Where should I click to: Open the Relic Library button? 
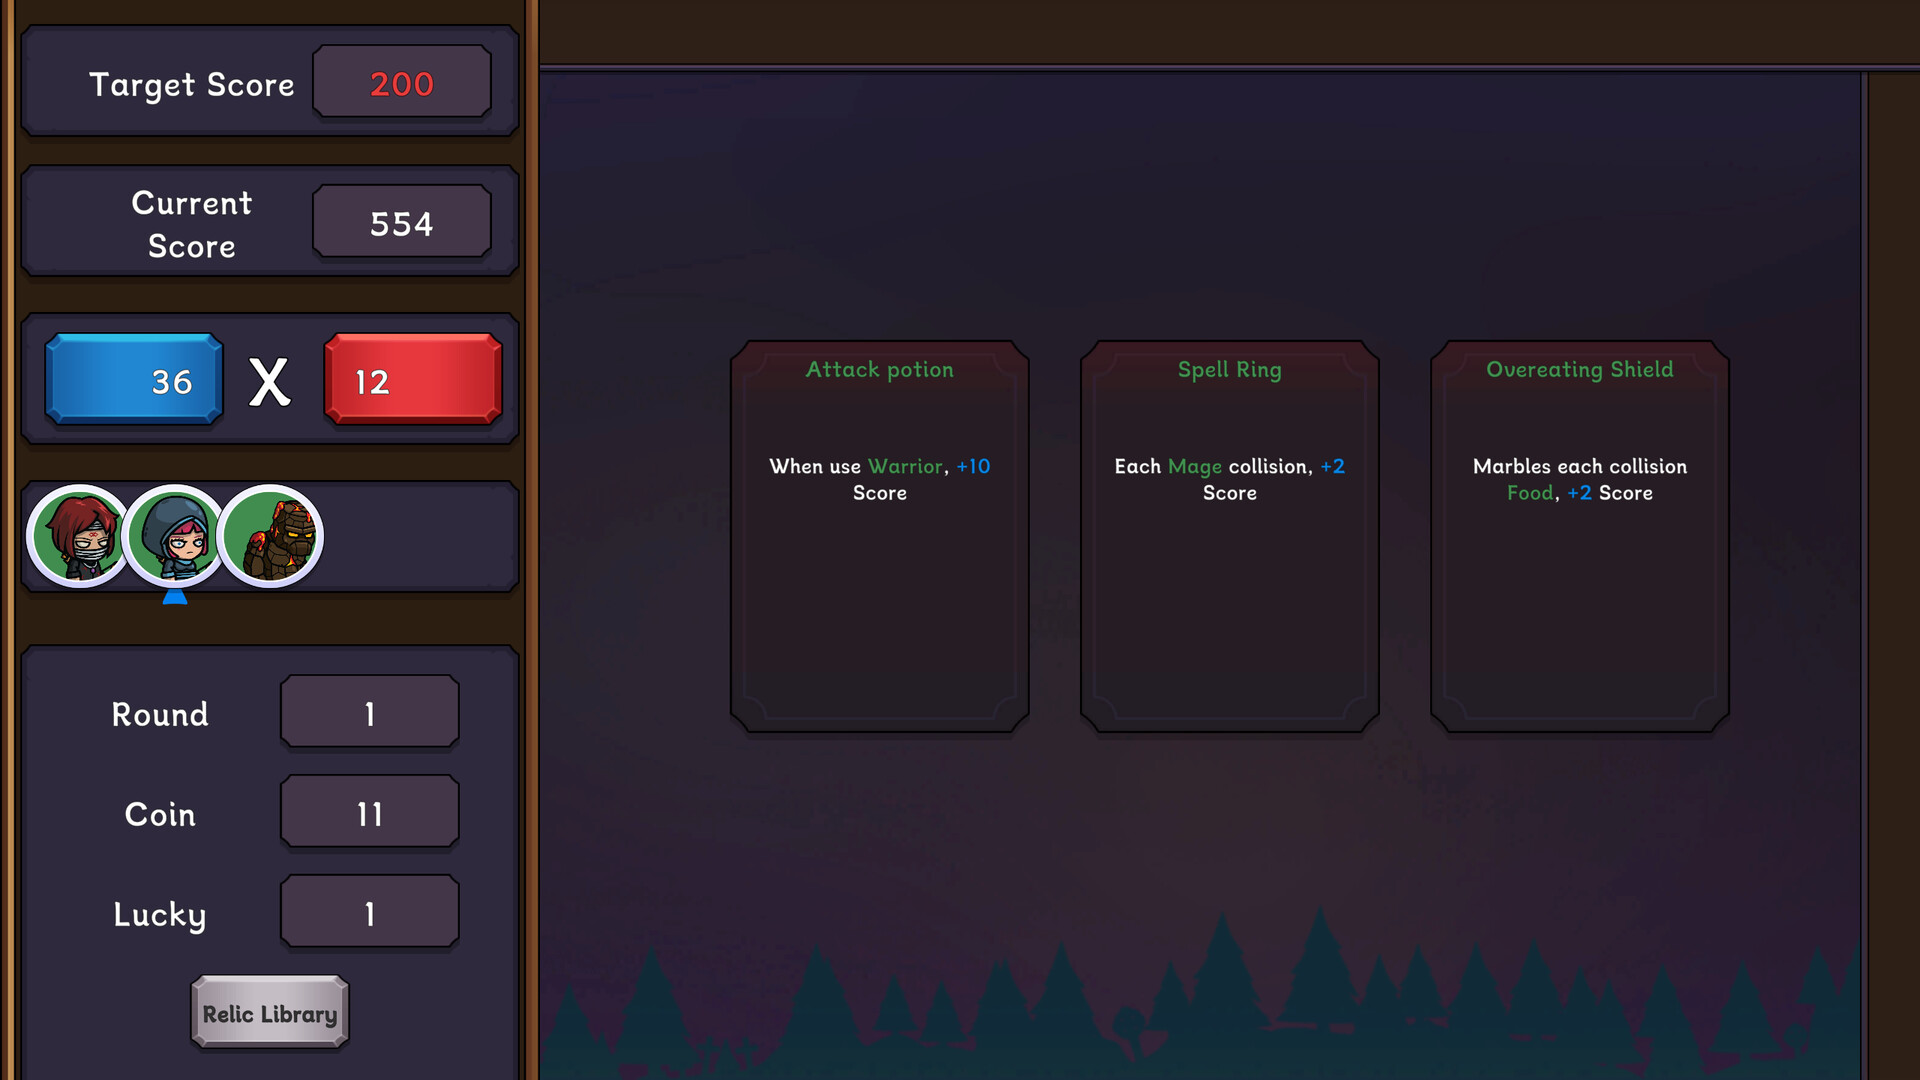click(269, 1013)
